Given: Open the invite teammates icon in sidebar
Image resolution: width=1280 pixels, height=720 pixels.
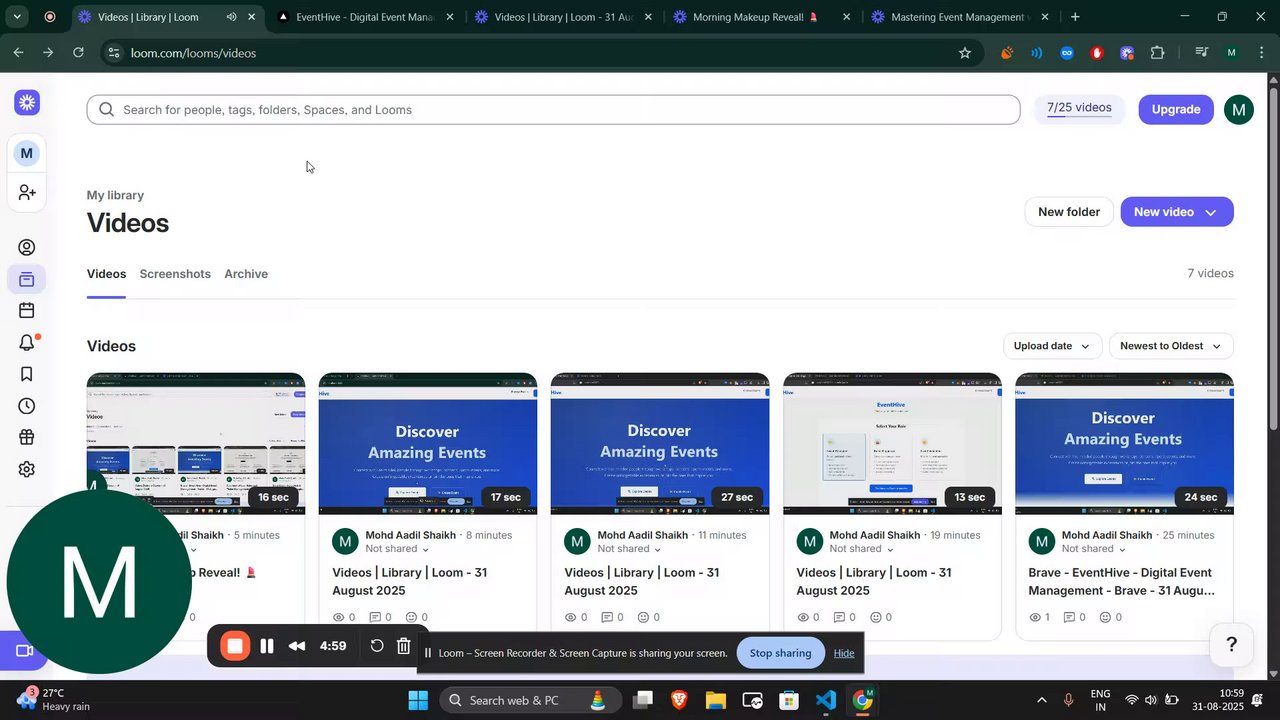Looking at the screenshot, I should pyautogui.click(x=27, y=192).
